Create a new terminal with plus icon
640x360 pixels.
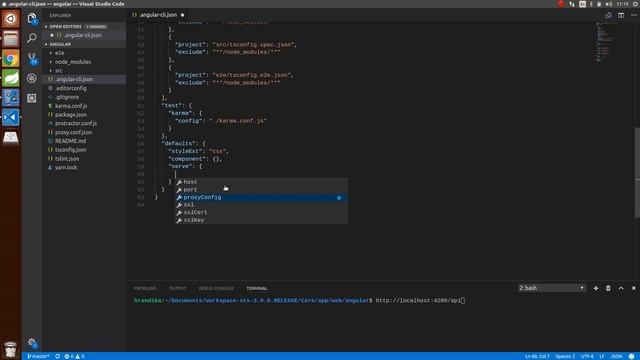(x=596, y=288)
